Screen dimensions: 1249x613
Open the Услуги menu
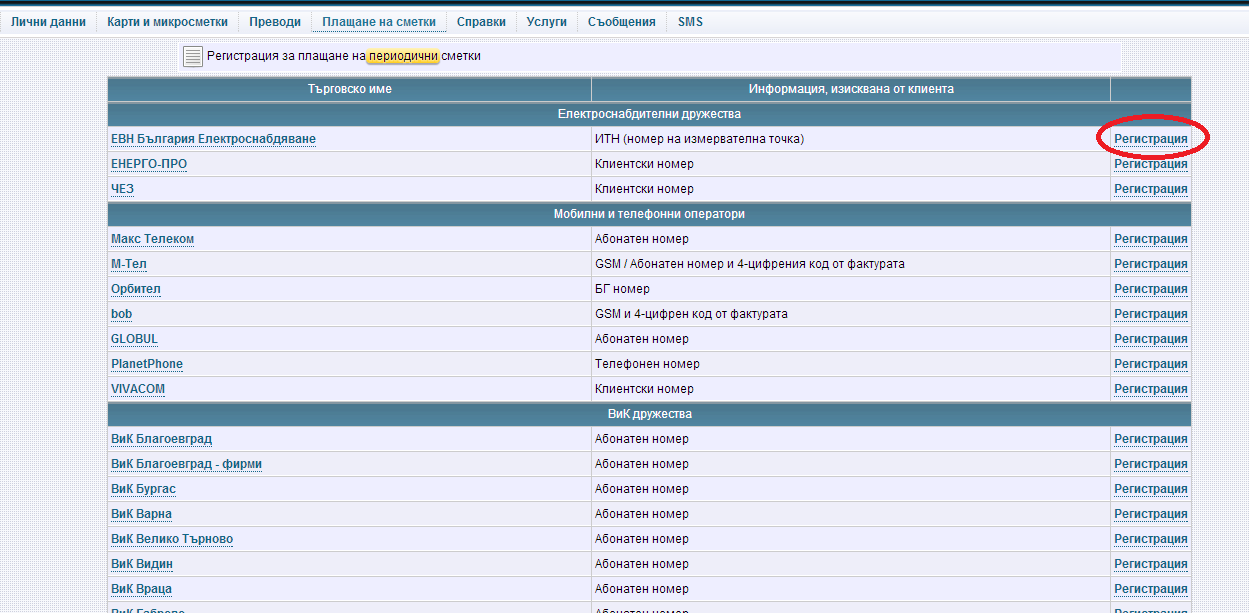[x=546, y=21]
